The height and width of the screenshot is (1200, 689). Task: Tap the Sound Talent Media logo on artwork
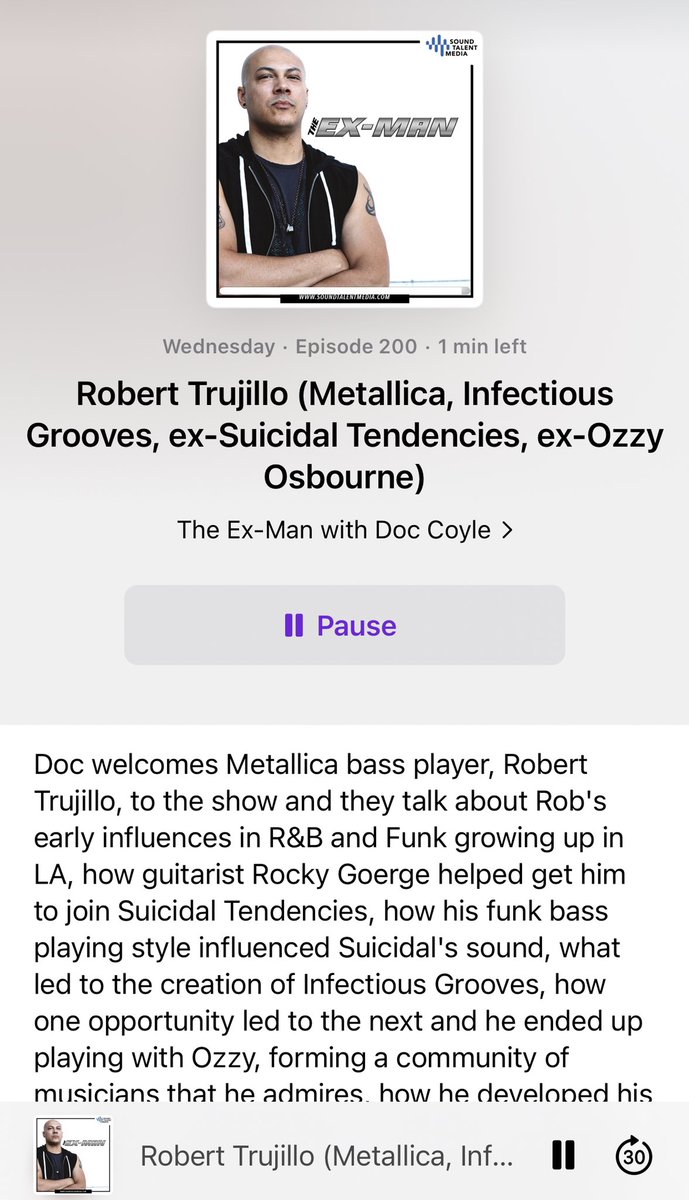coord(447,47)
